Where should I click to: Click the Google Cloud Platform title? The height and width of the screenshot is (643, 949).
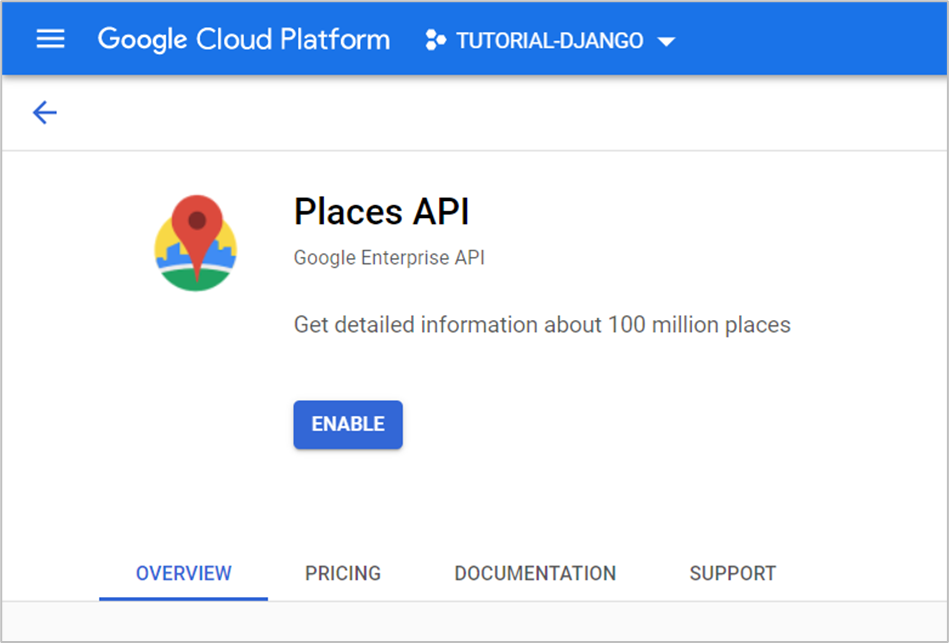click(244, 40)
